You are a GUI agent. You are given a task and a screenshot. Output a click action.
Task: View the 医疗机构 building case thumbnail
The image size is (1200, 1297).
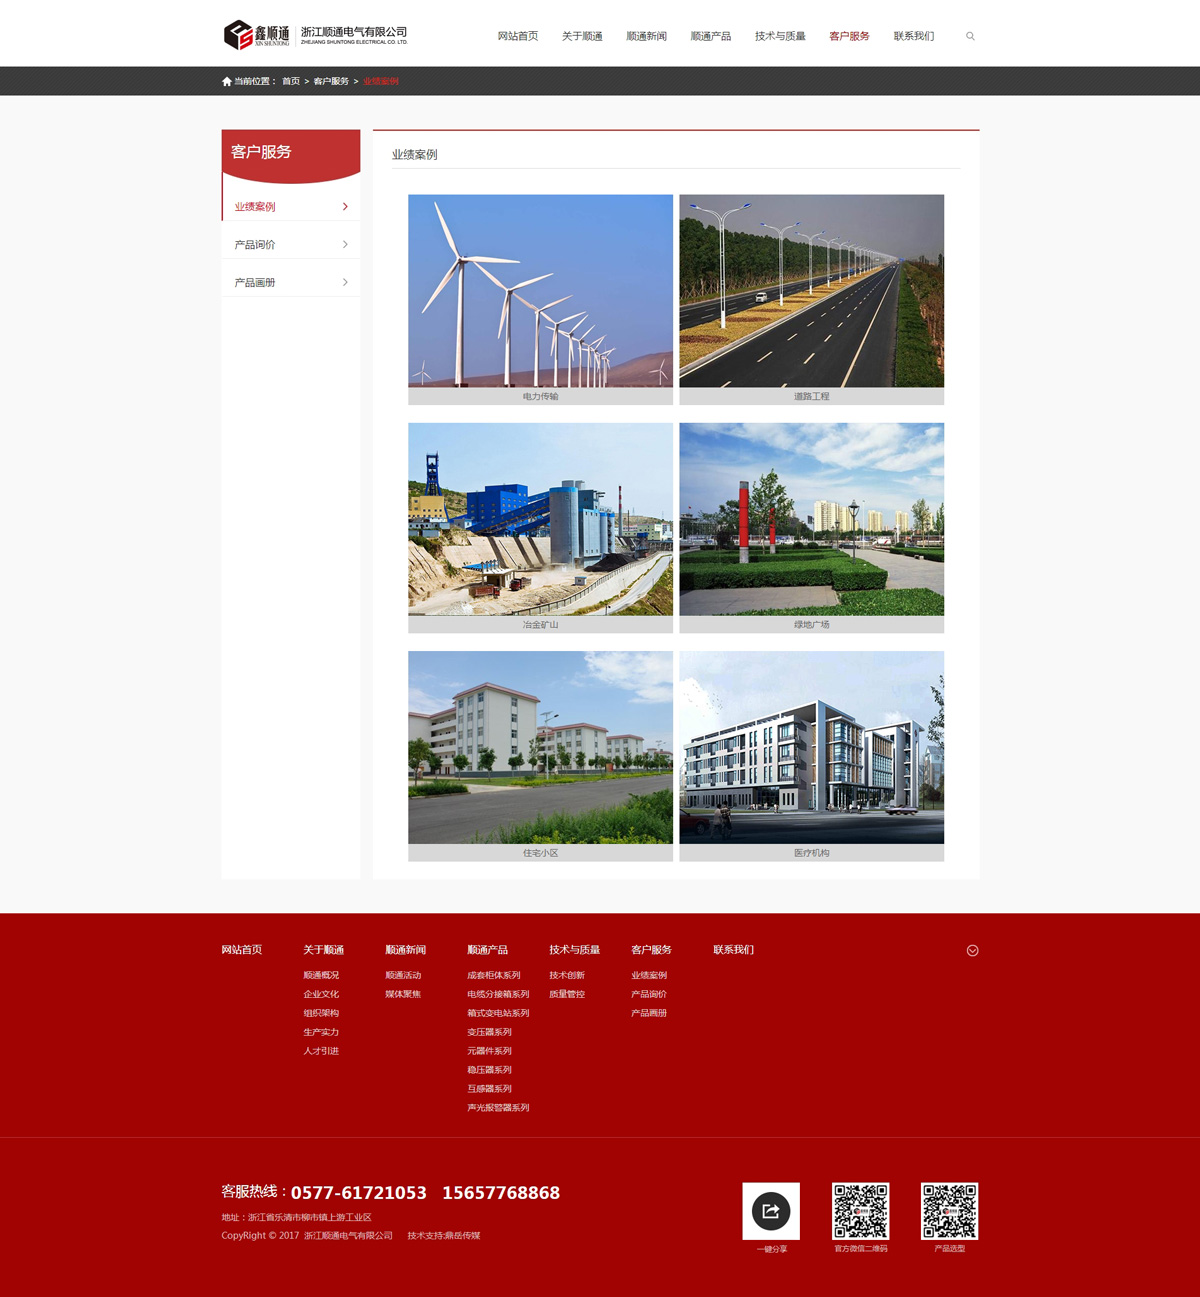811,747
